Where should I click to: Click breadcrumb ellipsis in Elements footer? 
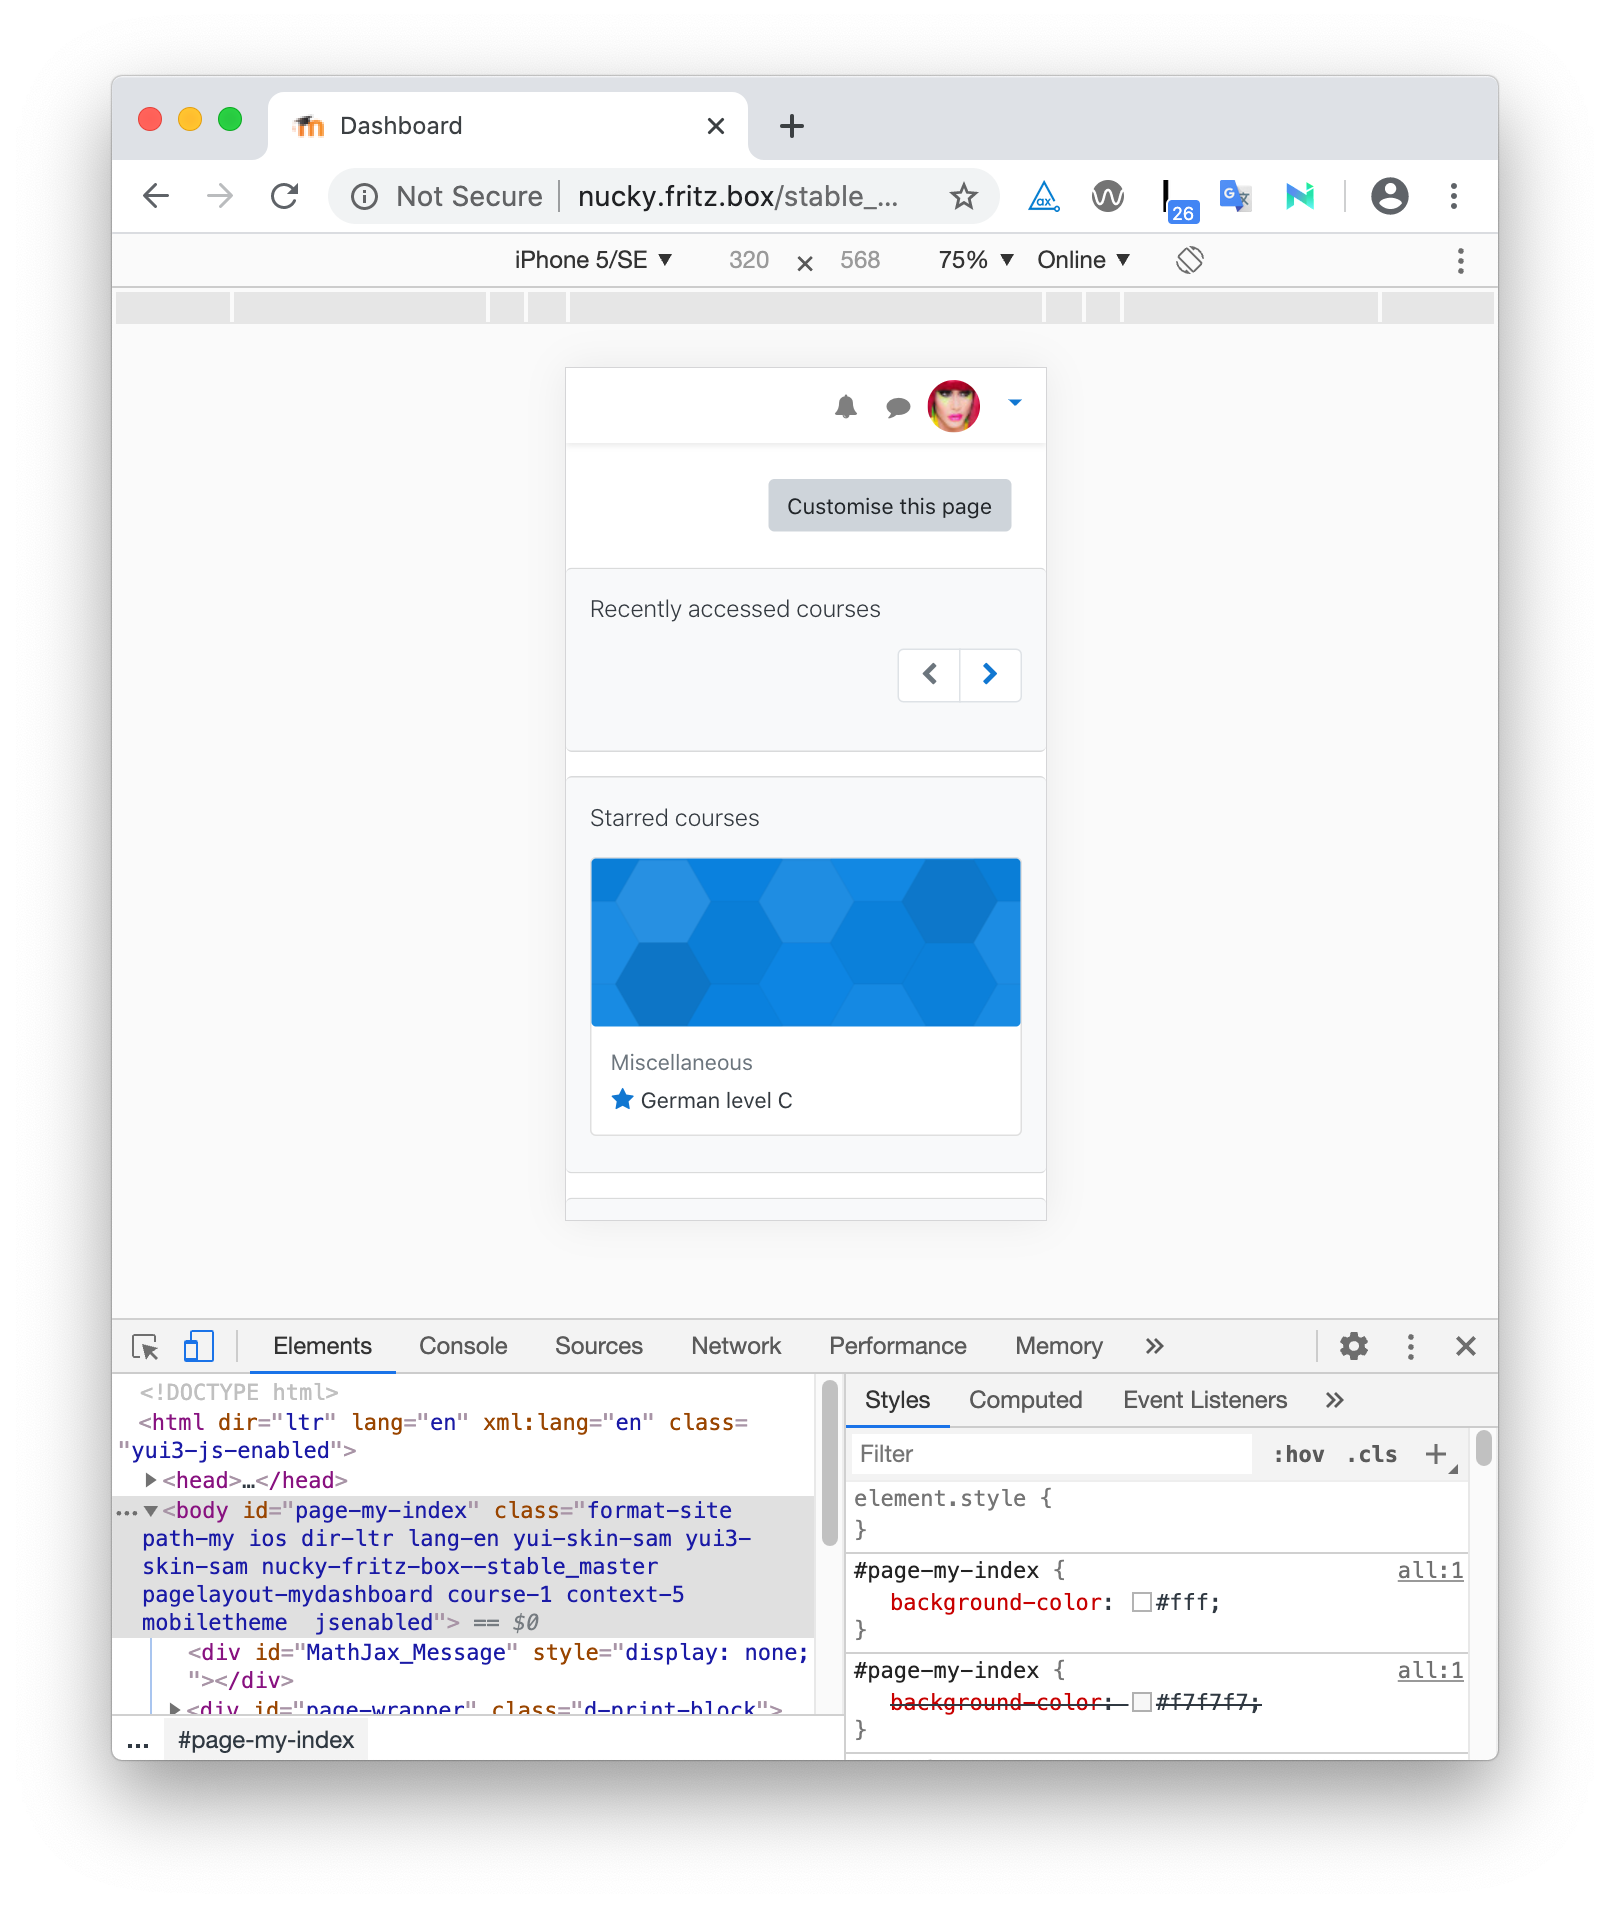(138, 1742)
